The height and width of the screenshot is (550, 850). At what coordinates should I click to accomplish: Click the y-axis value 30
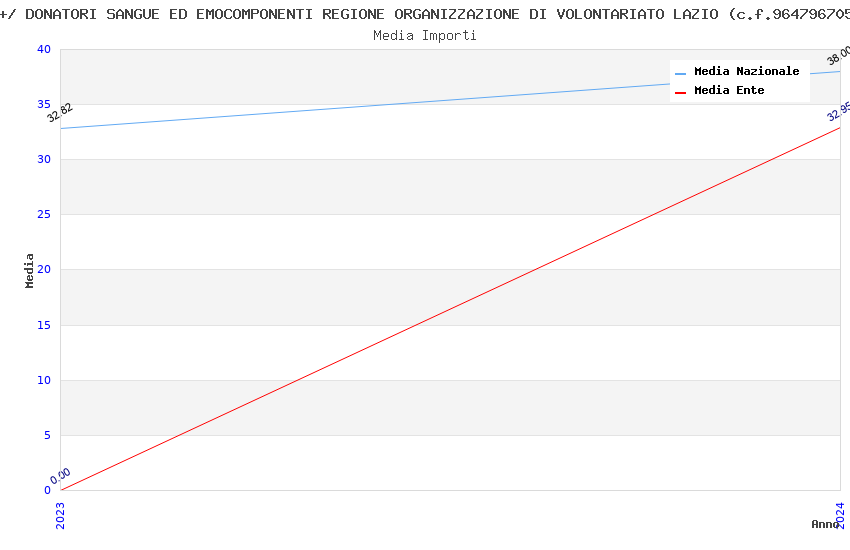pos(44,159)
